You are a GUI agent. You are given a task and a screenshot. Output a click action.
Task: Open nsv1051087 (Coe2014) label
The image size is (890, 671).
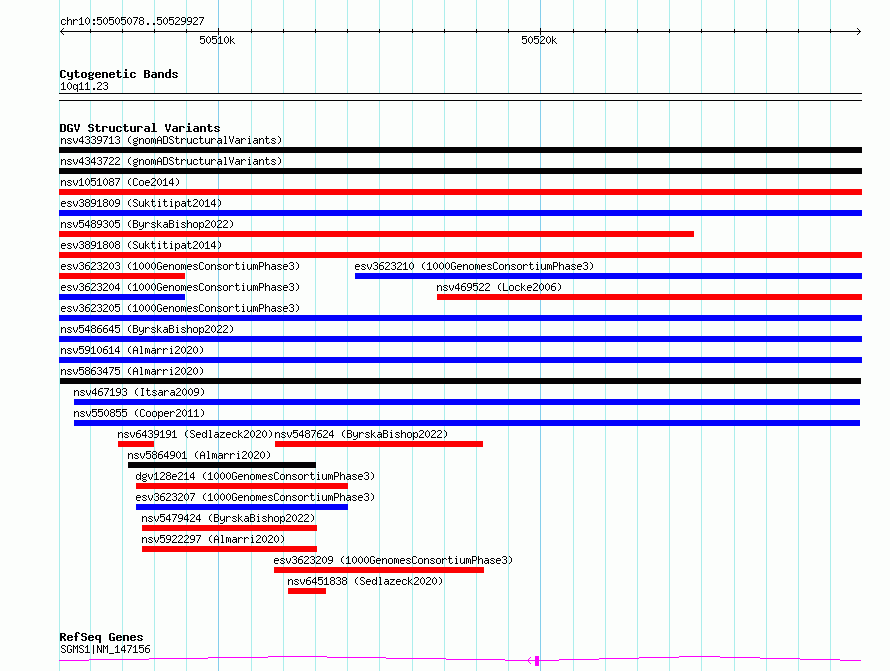coord(120,182)
